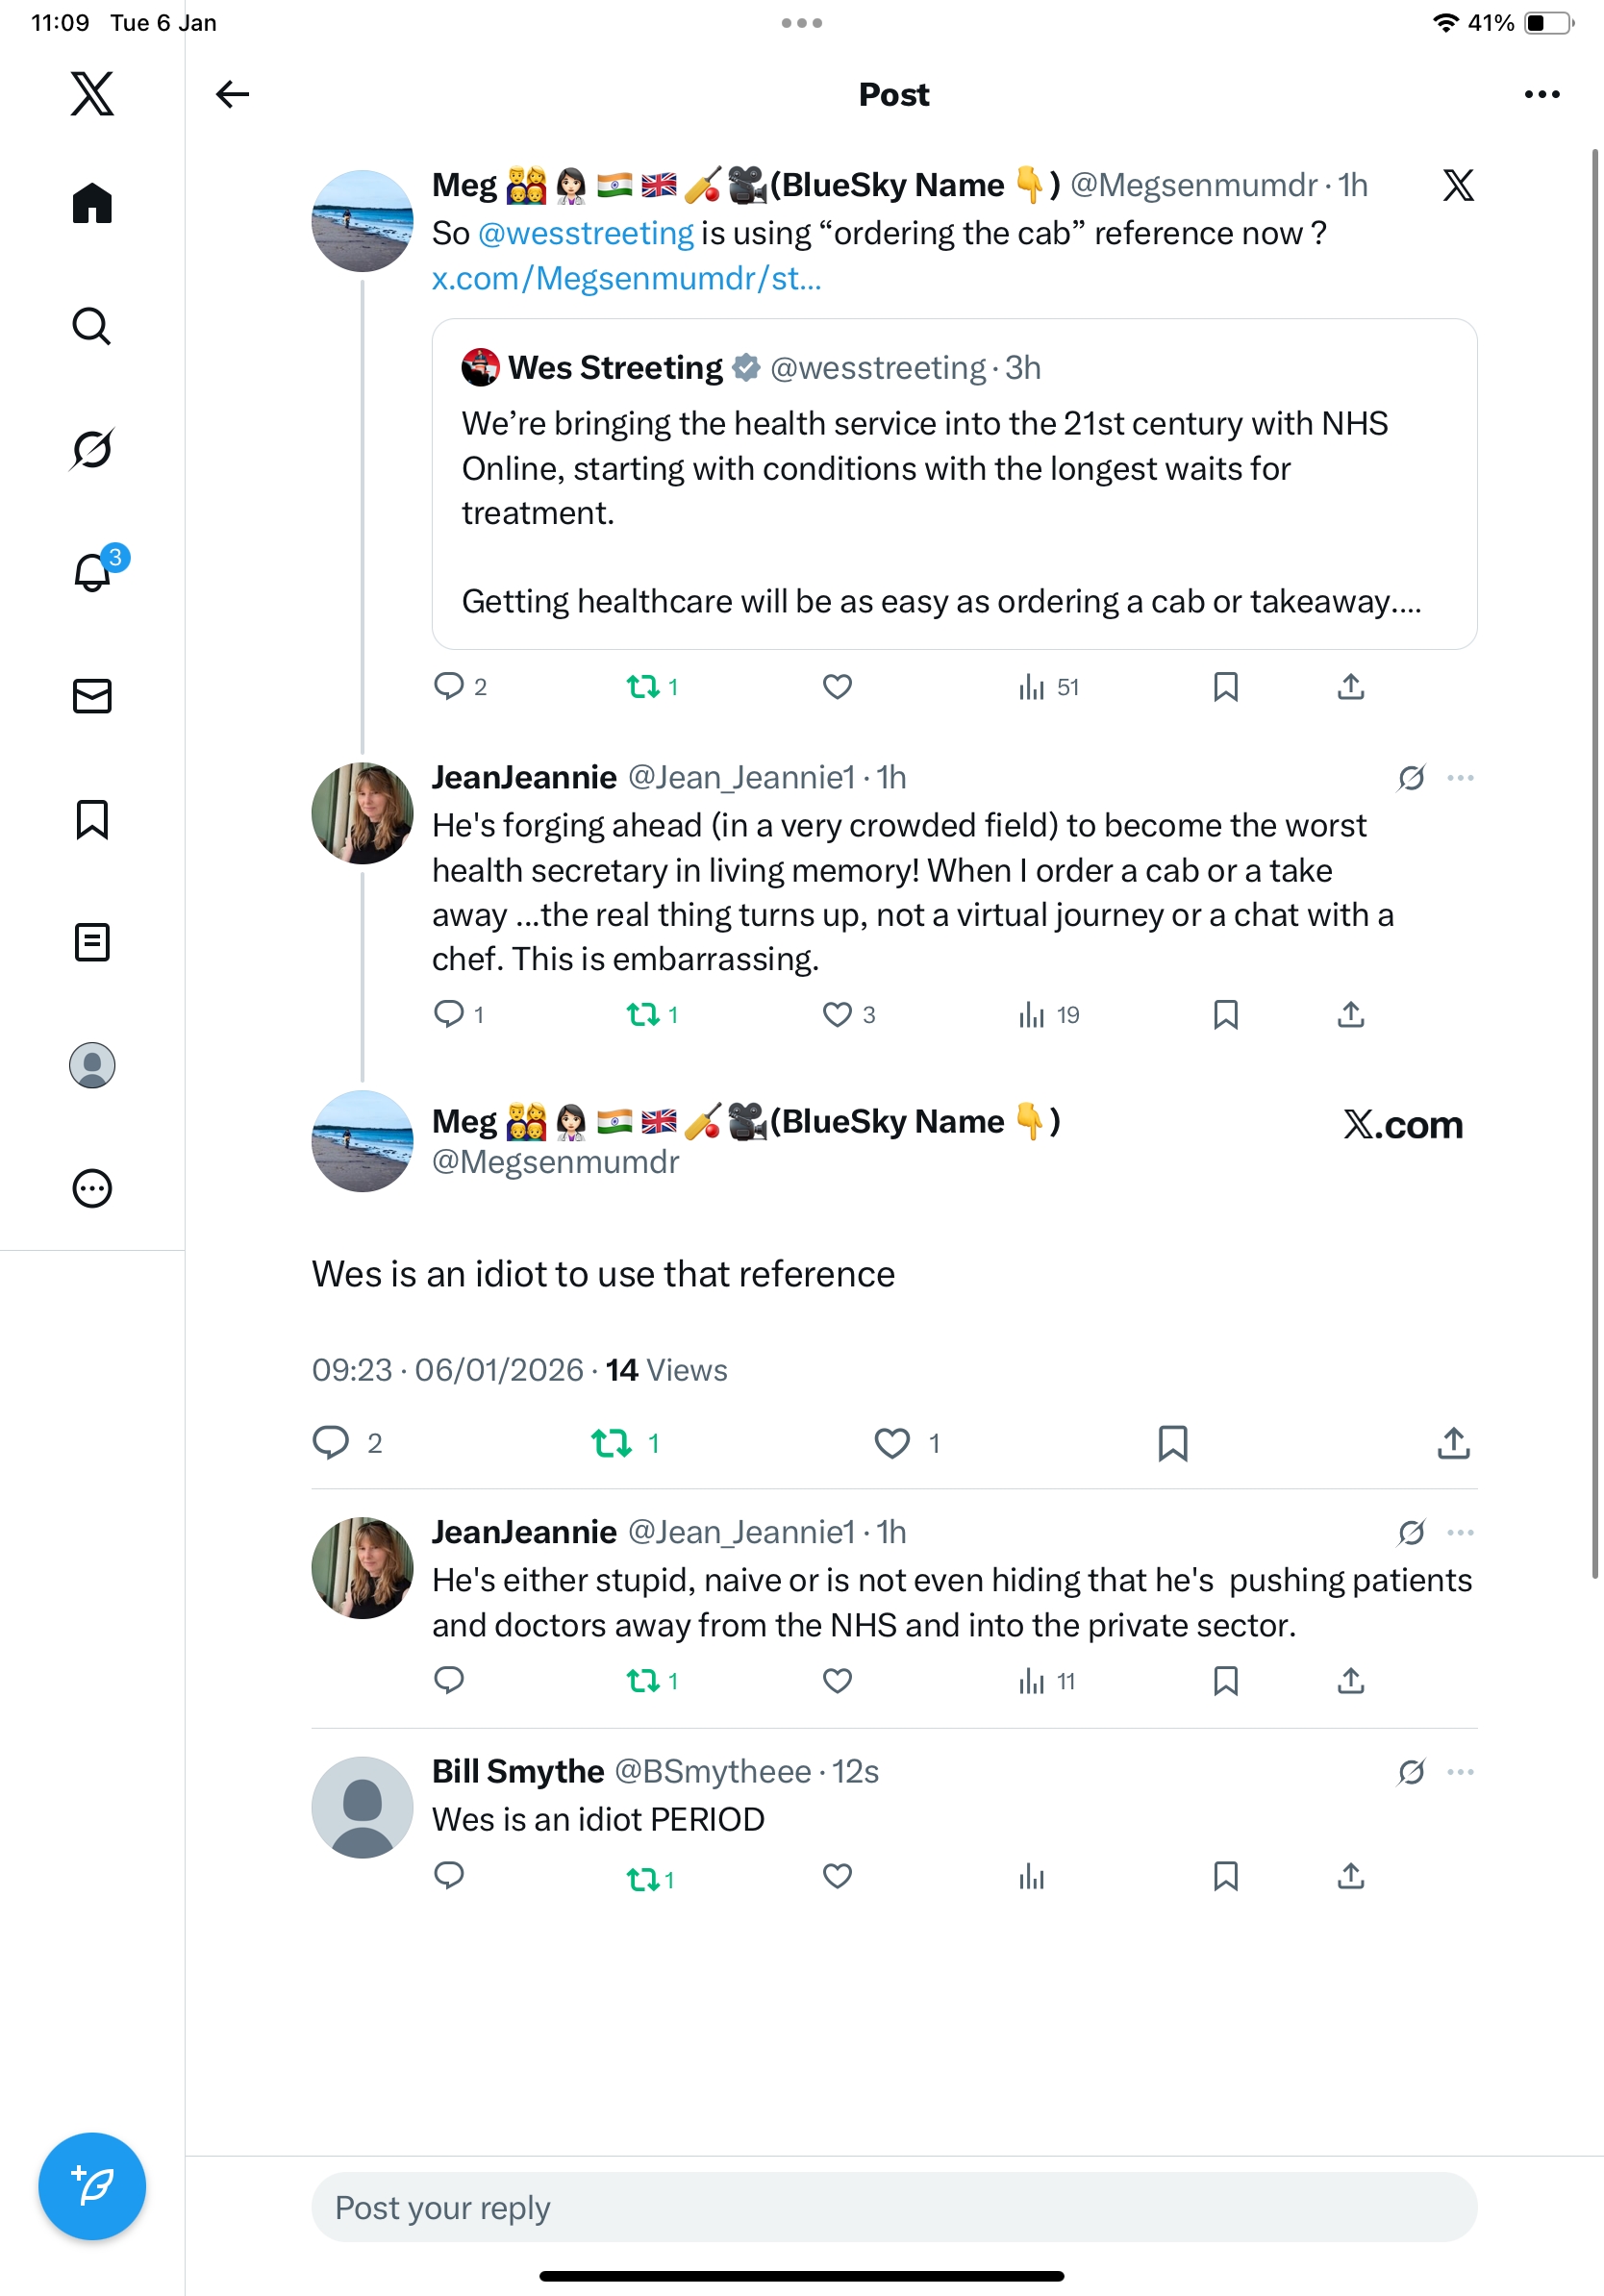Open the Home feed from sidebar
Image resolution: width=1604 pixels, height=2296 pixels.
[92, 204]
